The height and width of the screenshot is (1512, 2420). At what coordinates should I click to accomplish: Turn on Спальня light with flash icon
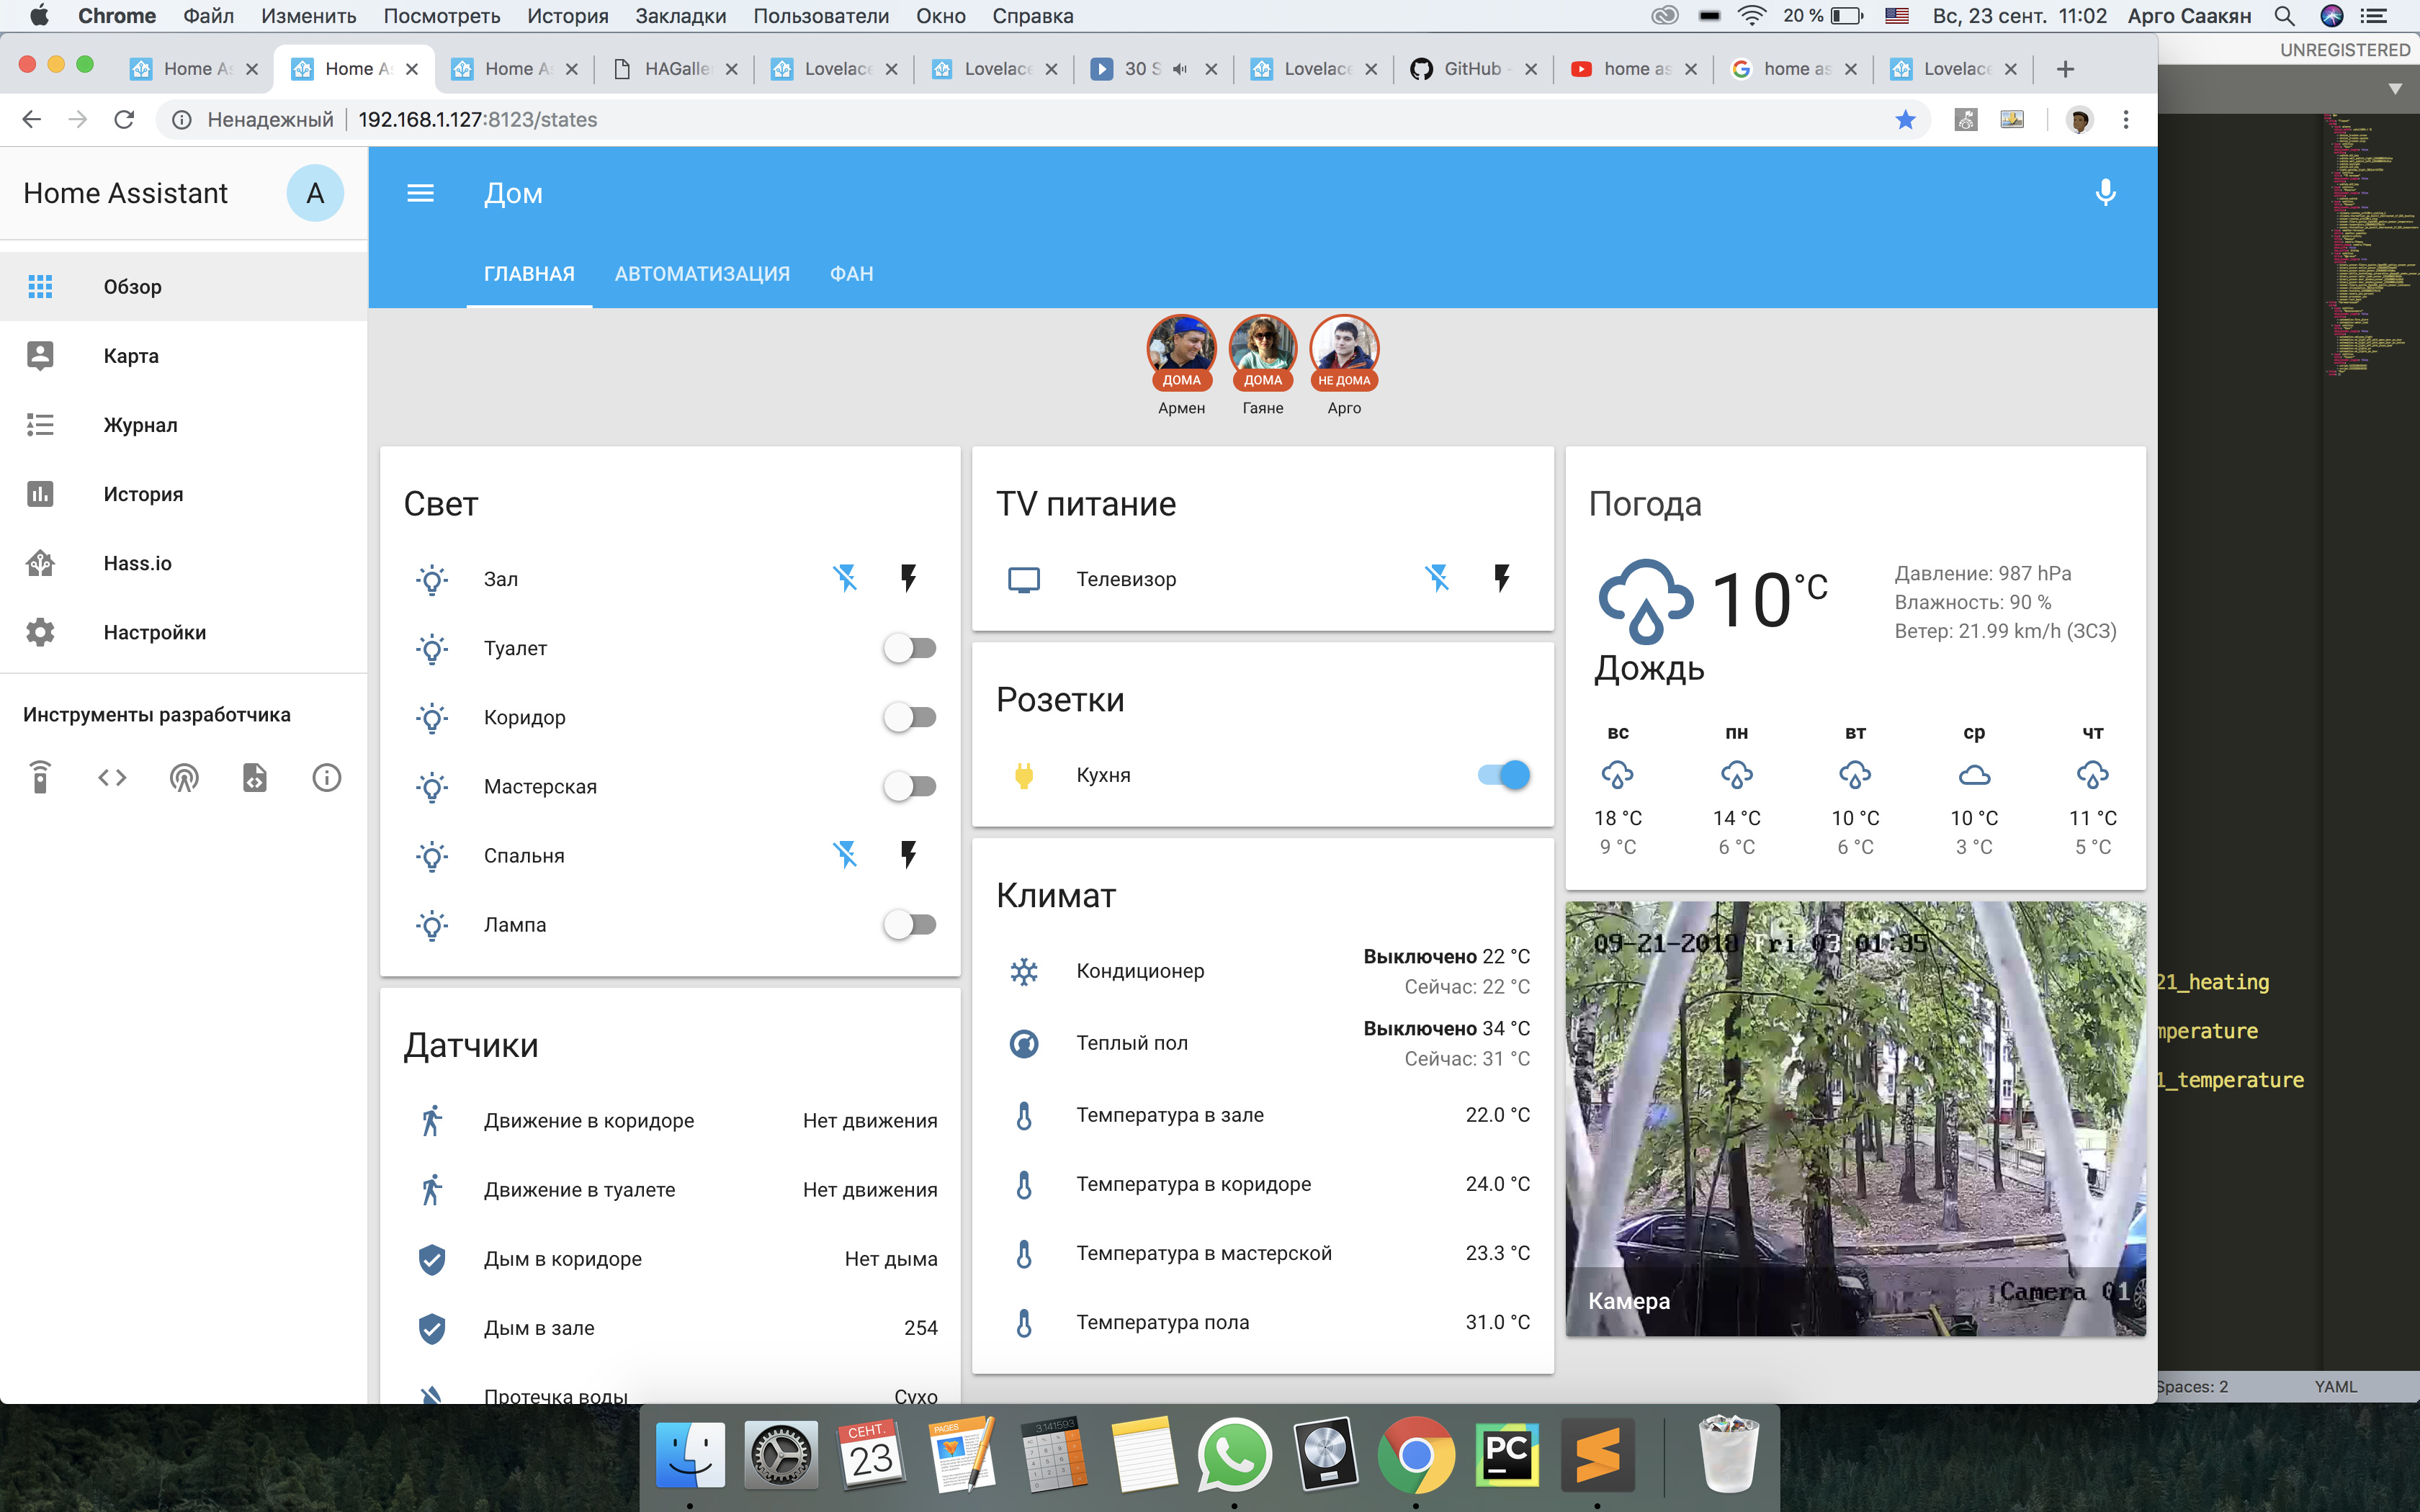point(908,855)
